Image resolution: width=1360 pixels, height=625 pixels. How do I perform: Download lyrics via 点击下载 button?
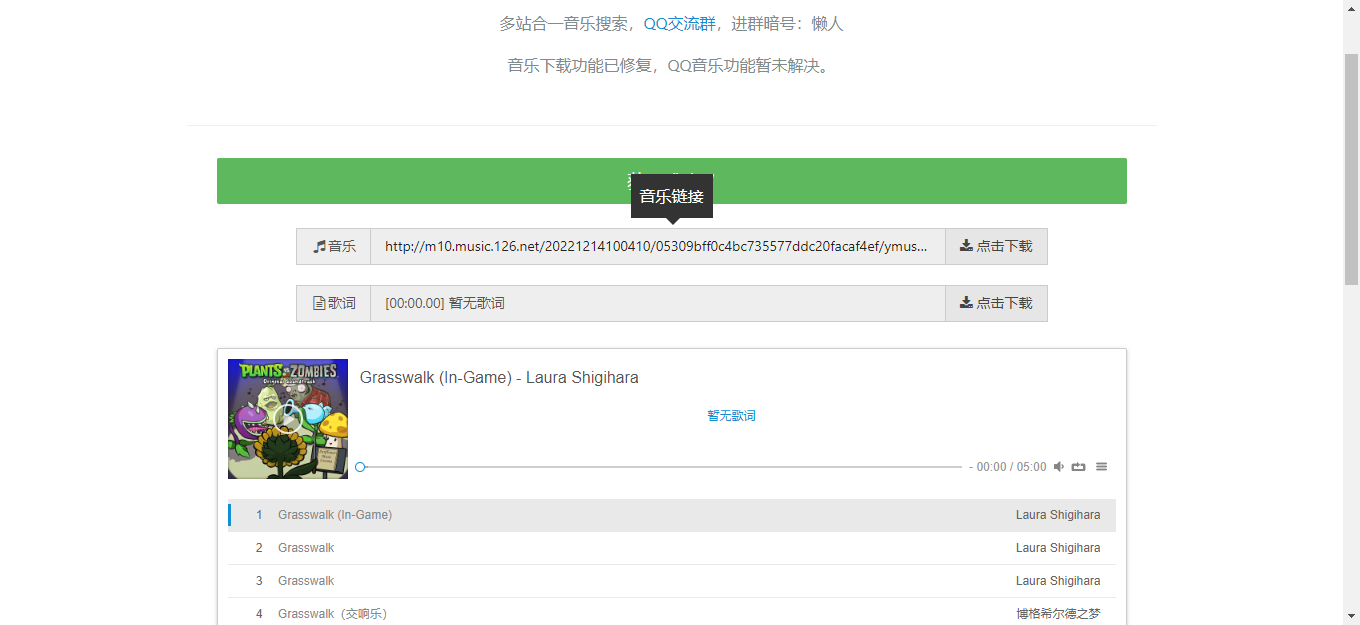[996, 303]
